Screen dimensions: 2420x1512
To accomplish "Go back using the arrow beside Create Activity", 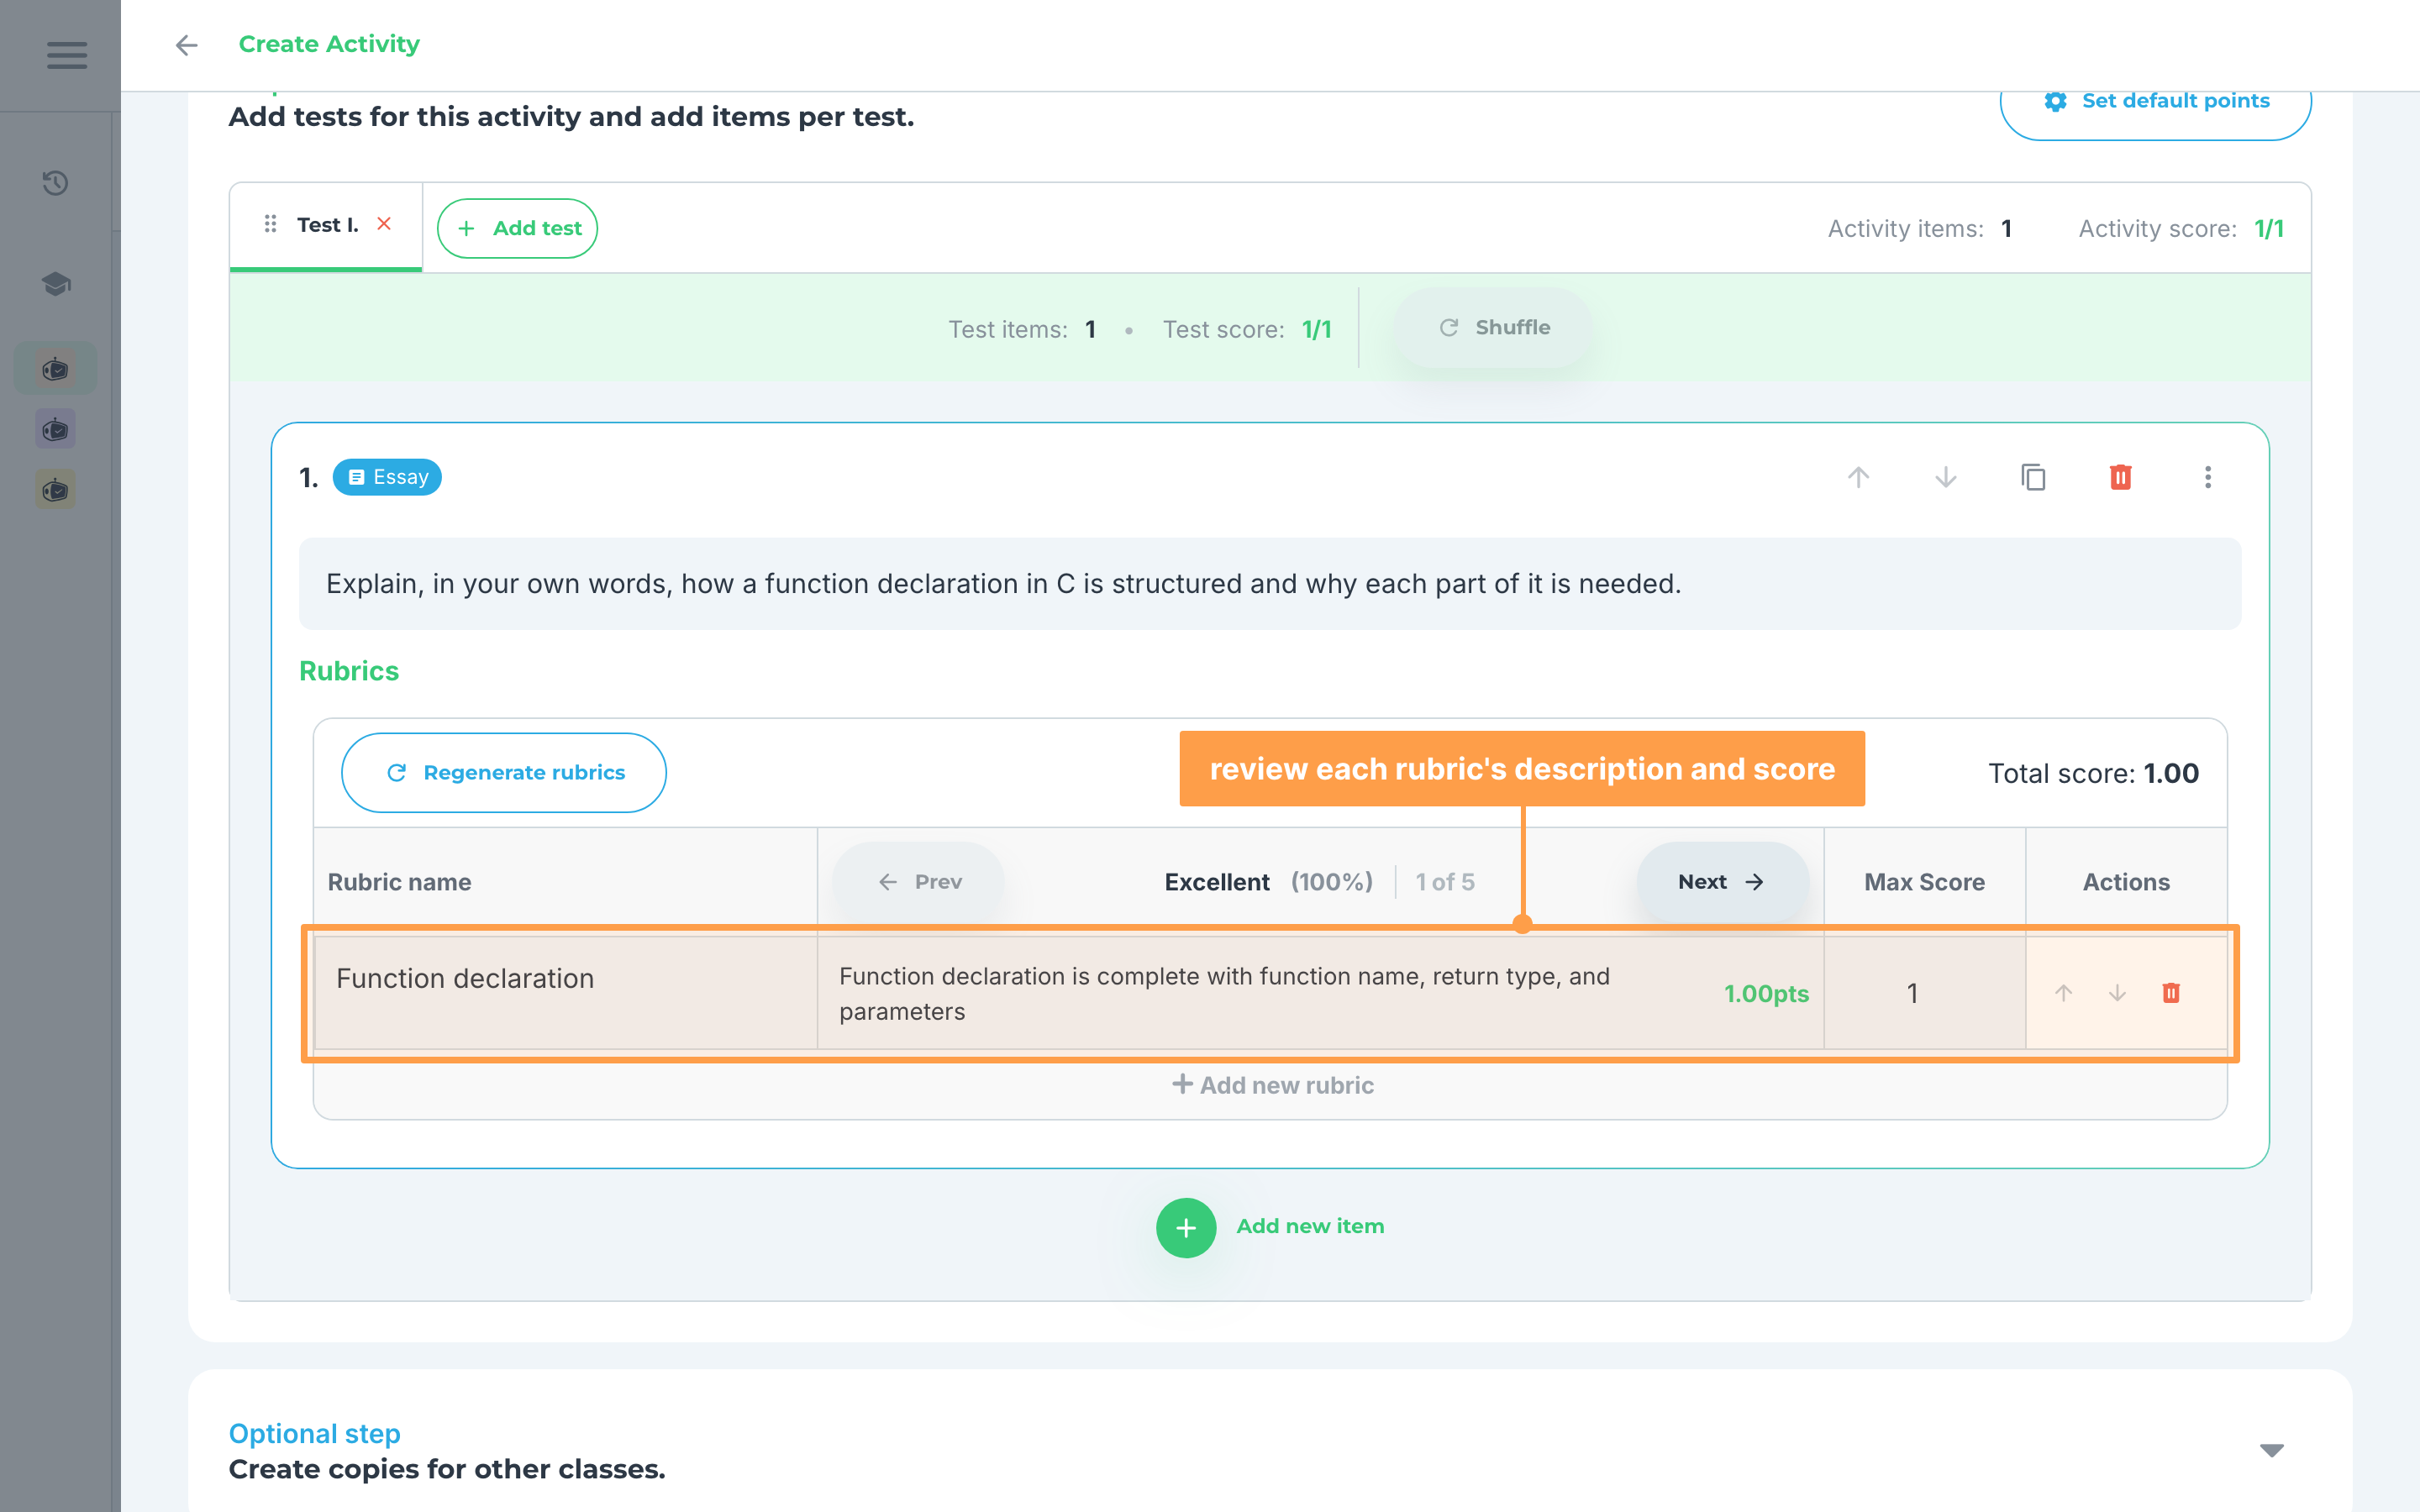I will coord(187,45).
